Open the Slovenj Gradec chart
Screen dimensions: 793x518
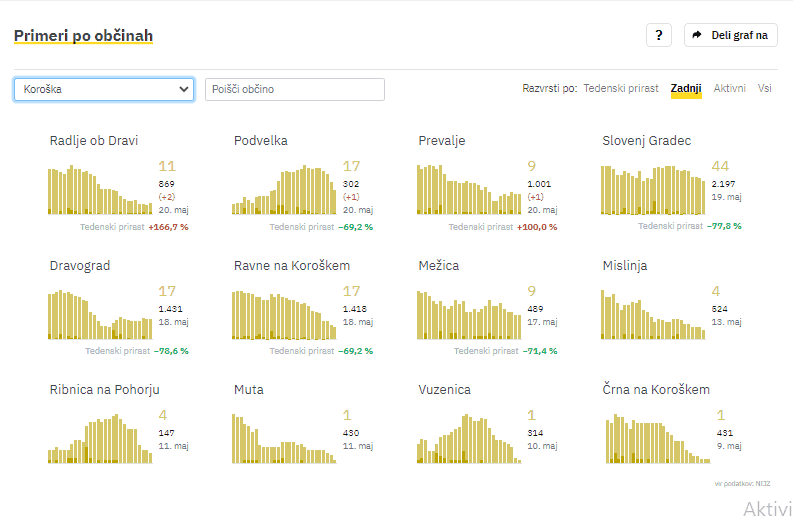(653, 190)
